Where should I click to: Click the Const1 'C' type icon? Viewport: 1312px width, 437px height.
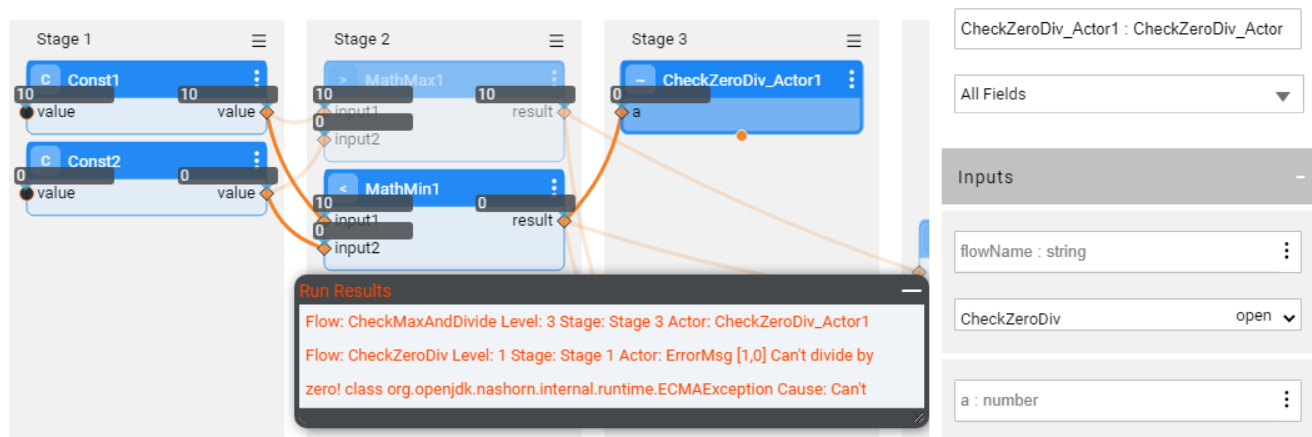(x=45, y=79)
